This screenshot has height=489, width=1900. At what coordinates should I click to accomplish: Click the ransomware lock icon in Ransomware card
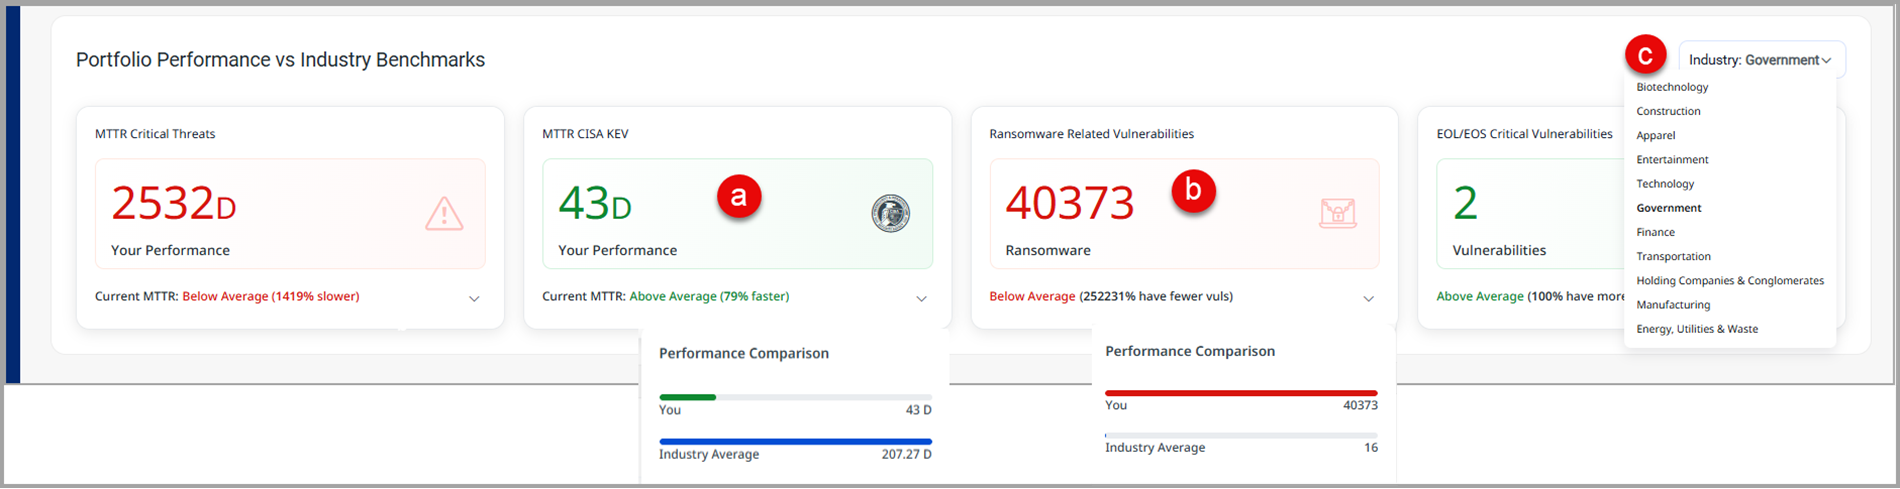click(1337, 214)
